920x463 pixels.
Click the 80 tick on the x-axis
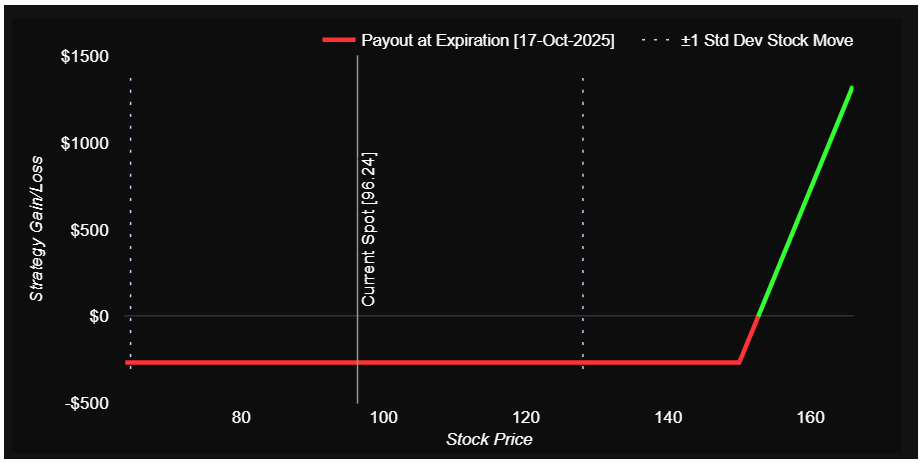pyautogui.click(x=240, y=417)
